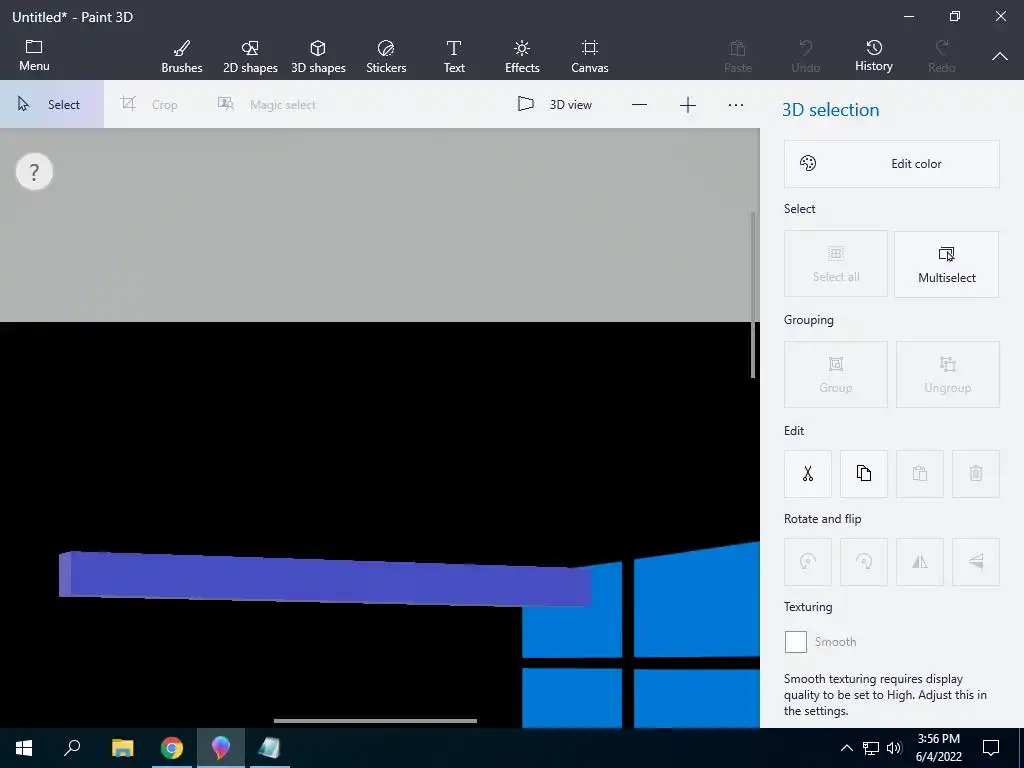Viewport: 1024px width, 768px height.
Task: Open the Windows Start menu
Action: pos(24,748)
